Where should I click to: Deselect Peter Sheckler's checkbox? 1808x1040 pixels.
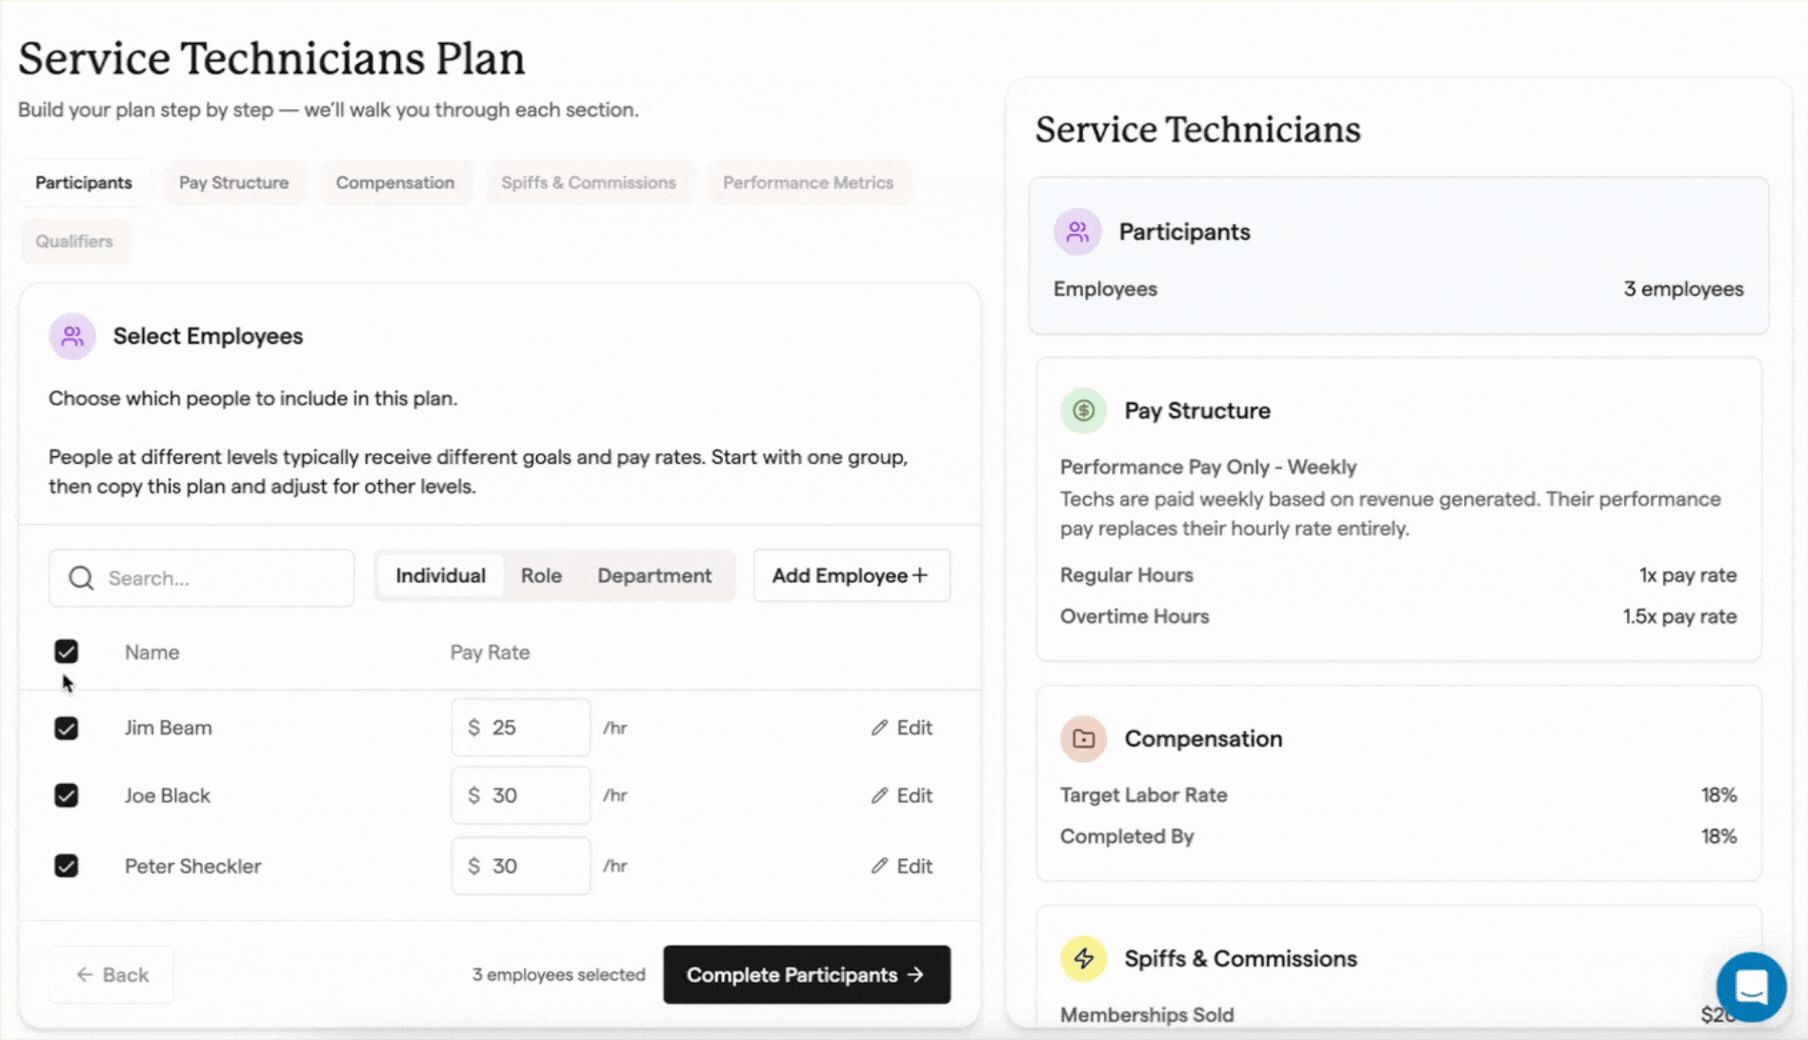pos(66,866)
